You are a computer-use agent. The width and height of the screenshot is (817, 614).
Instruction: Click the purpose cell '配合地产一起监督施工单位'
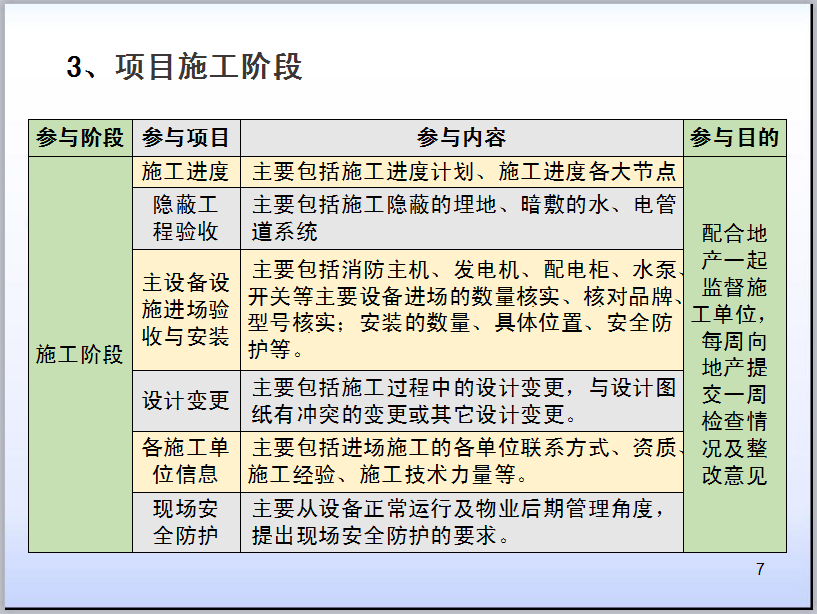(x=735, y=354)
